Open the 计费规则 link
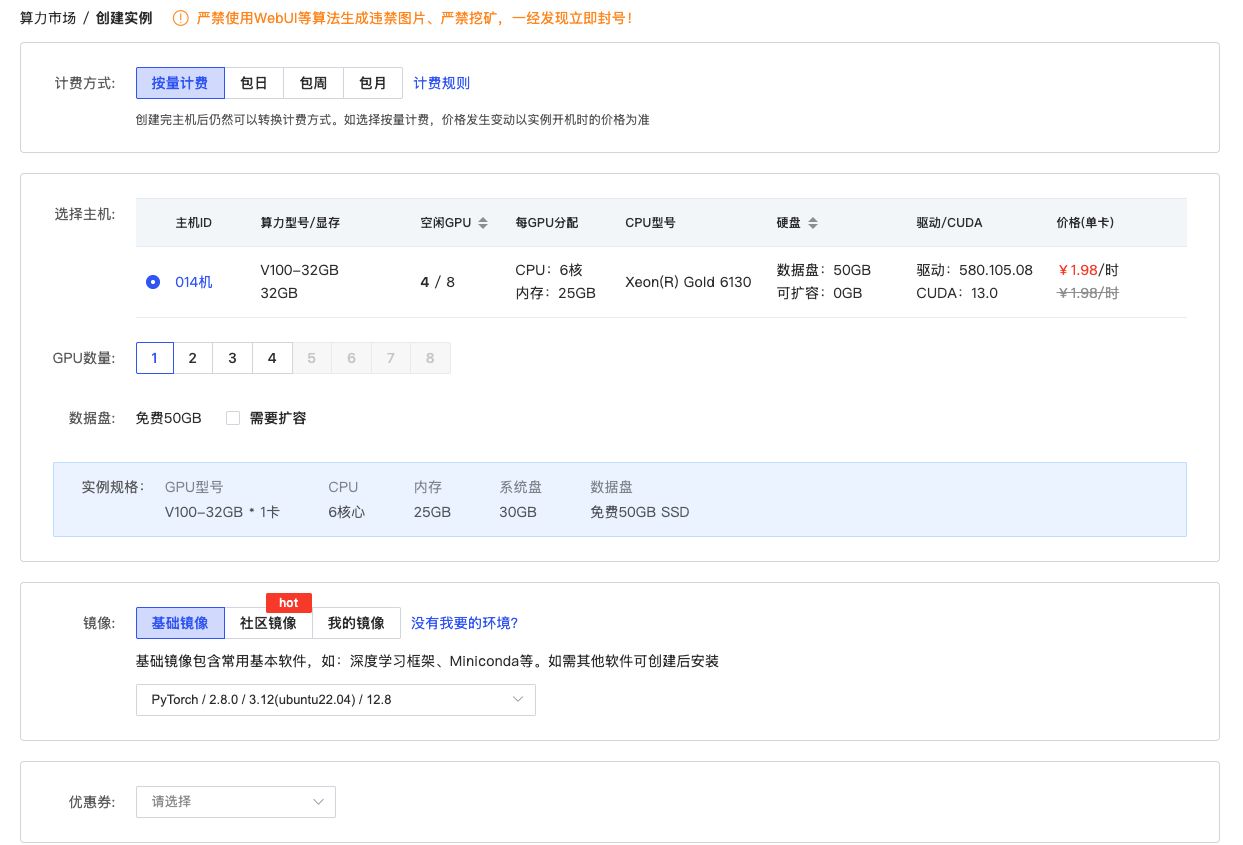The height and width of the screenshot is (845, 1243). 442,83
